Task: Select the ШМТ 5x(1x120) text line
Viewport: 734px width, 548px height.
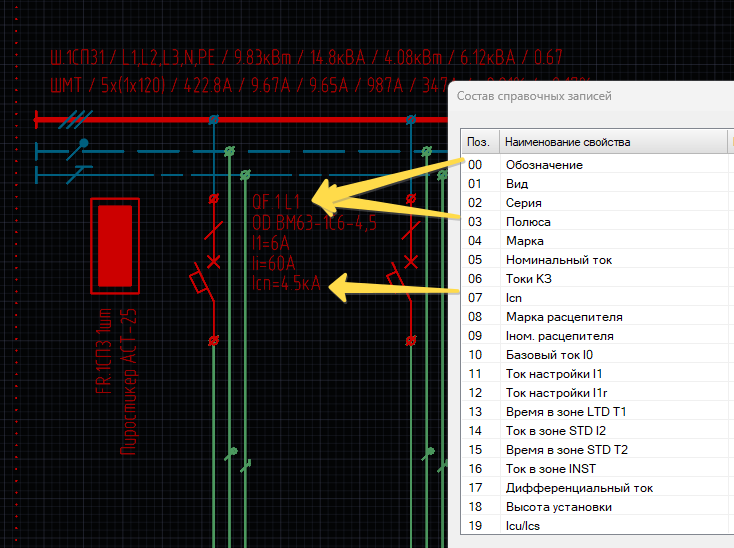Action: (250, 85)
